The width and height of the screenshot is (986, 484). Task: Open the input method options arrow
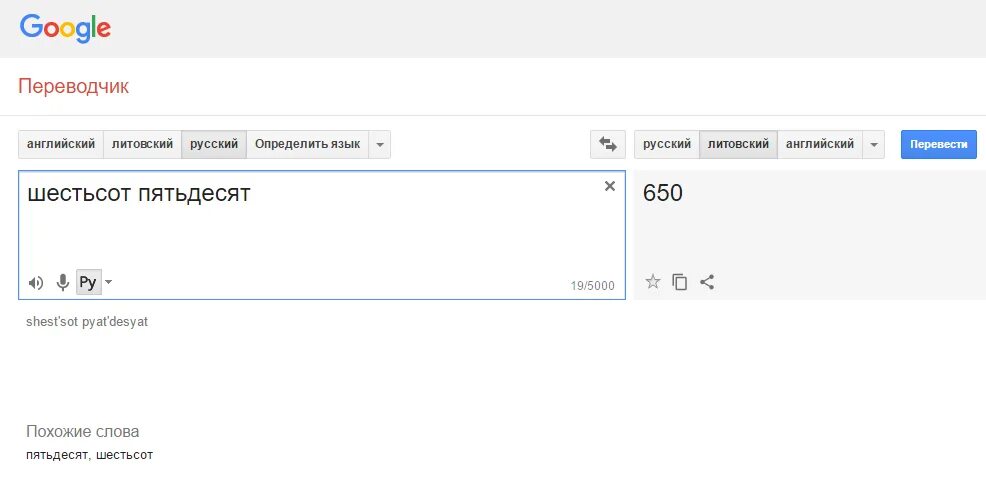point(109,282)
